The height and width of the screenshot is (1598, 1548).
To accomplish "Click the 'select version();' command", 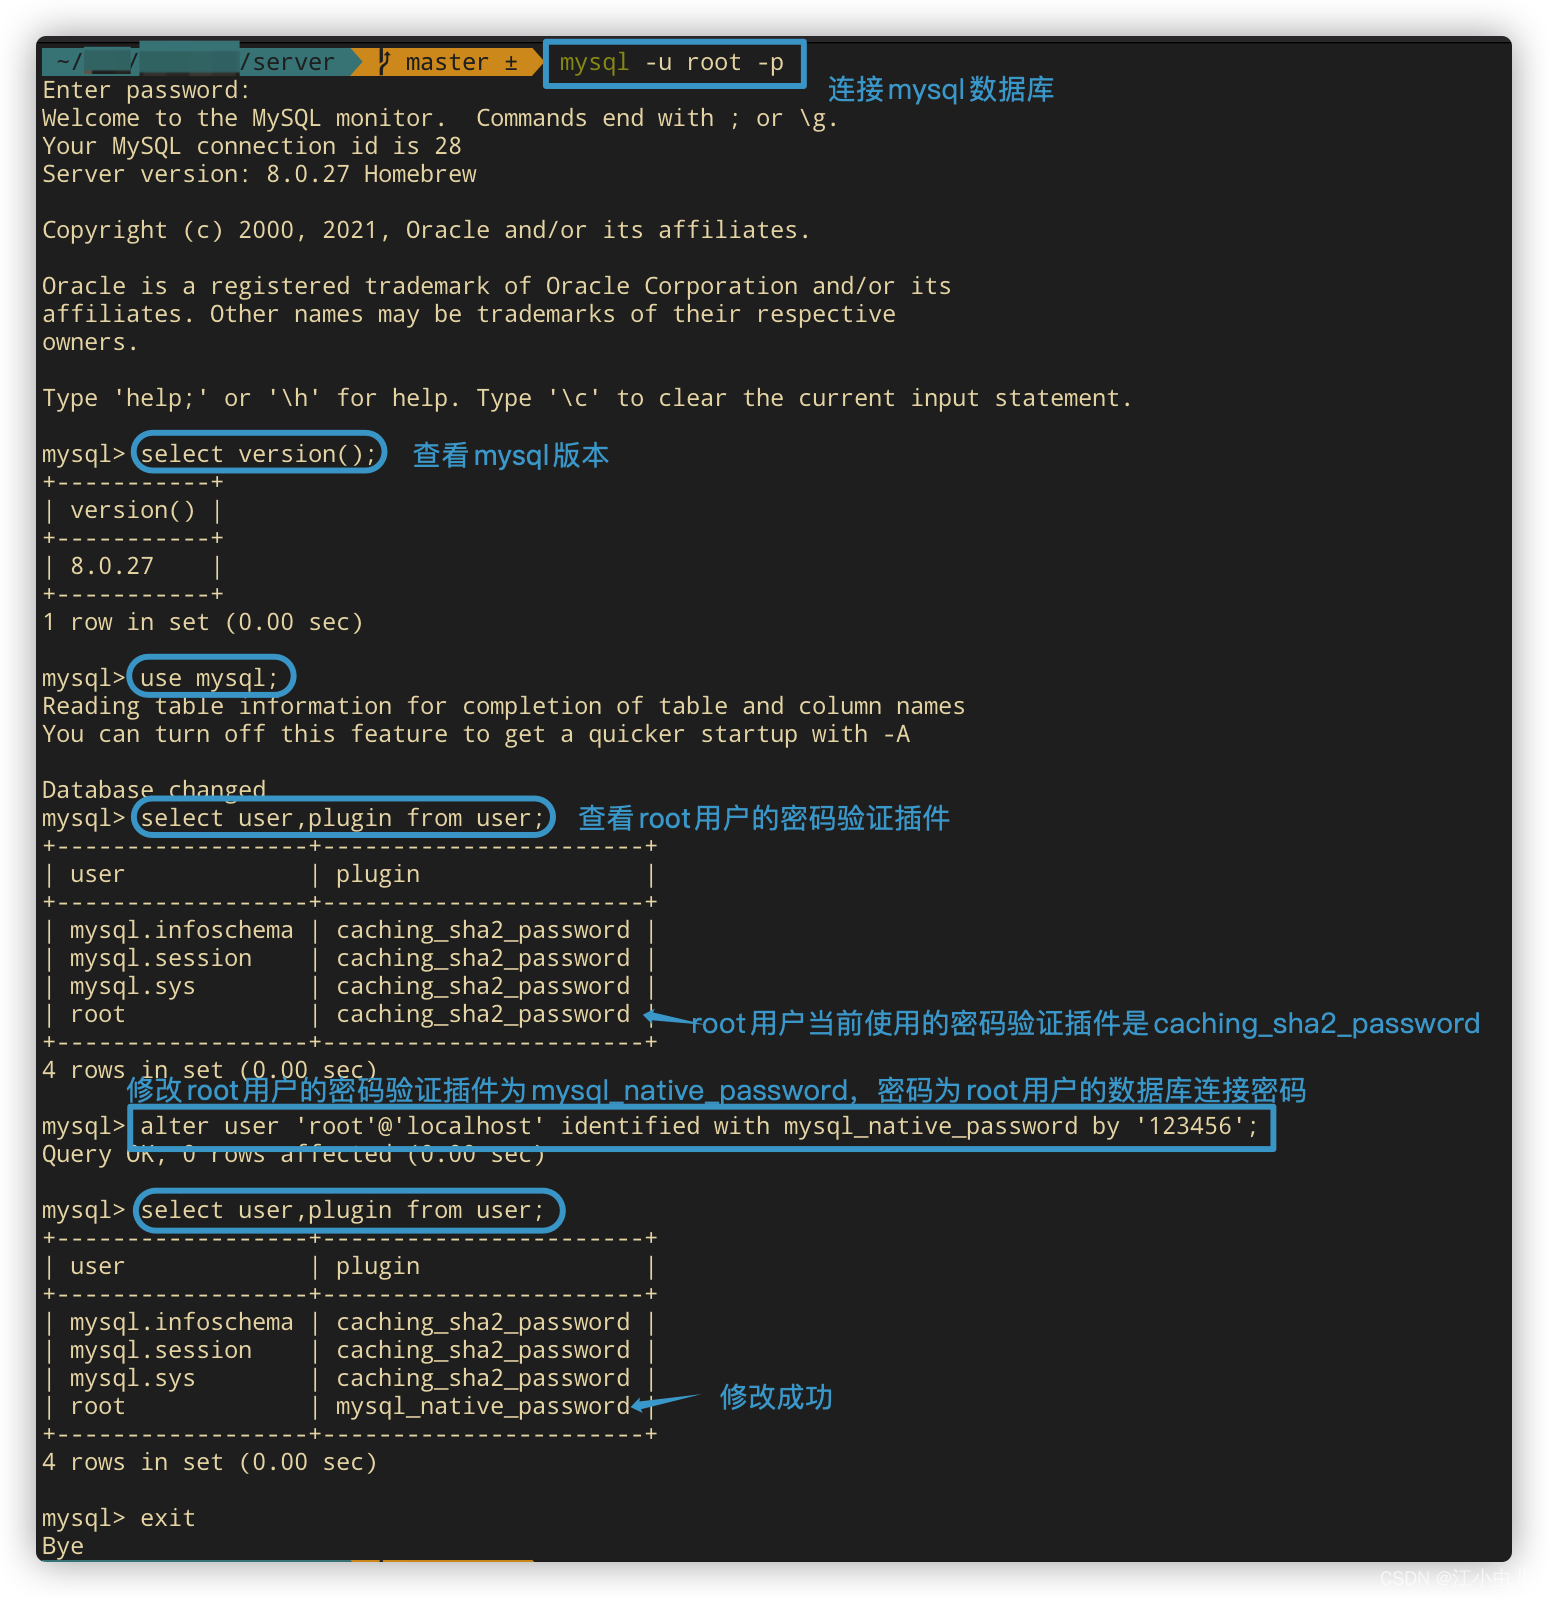I will click(x=259, y=454).
